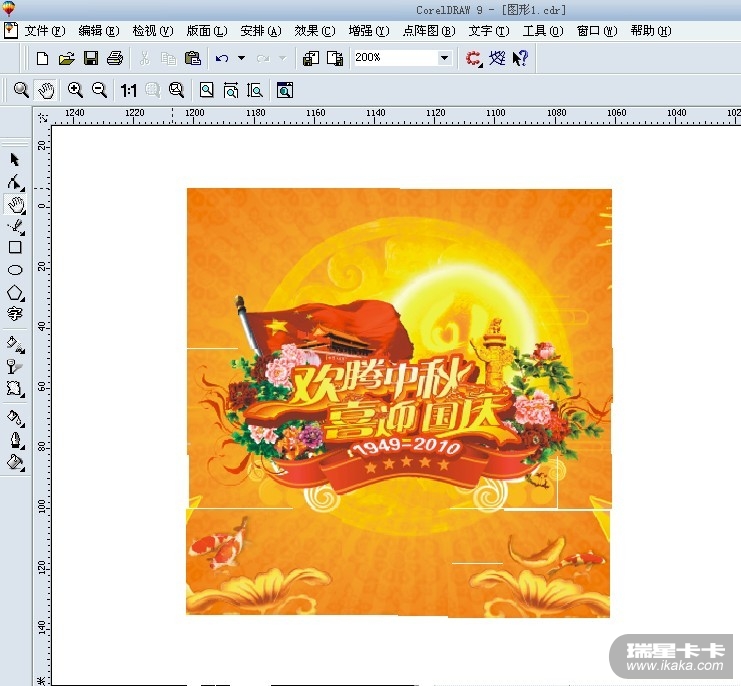This screenshot has width=741, height=686.
Task: Click Zoom to Page icon
Action: pyautogui.click(x=207, y=90)
